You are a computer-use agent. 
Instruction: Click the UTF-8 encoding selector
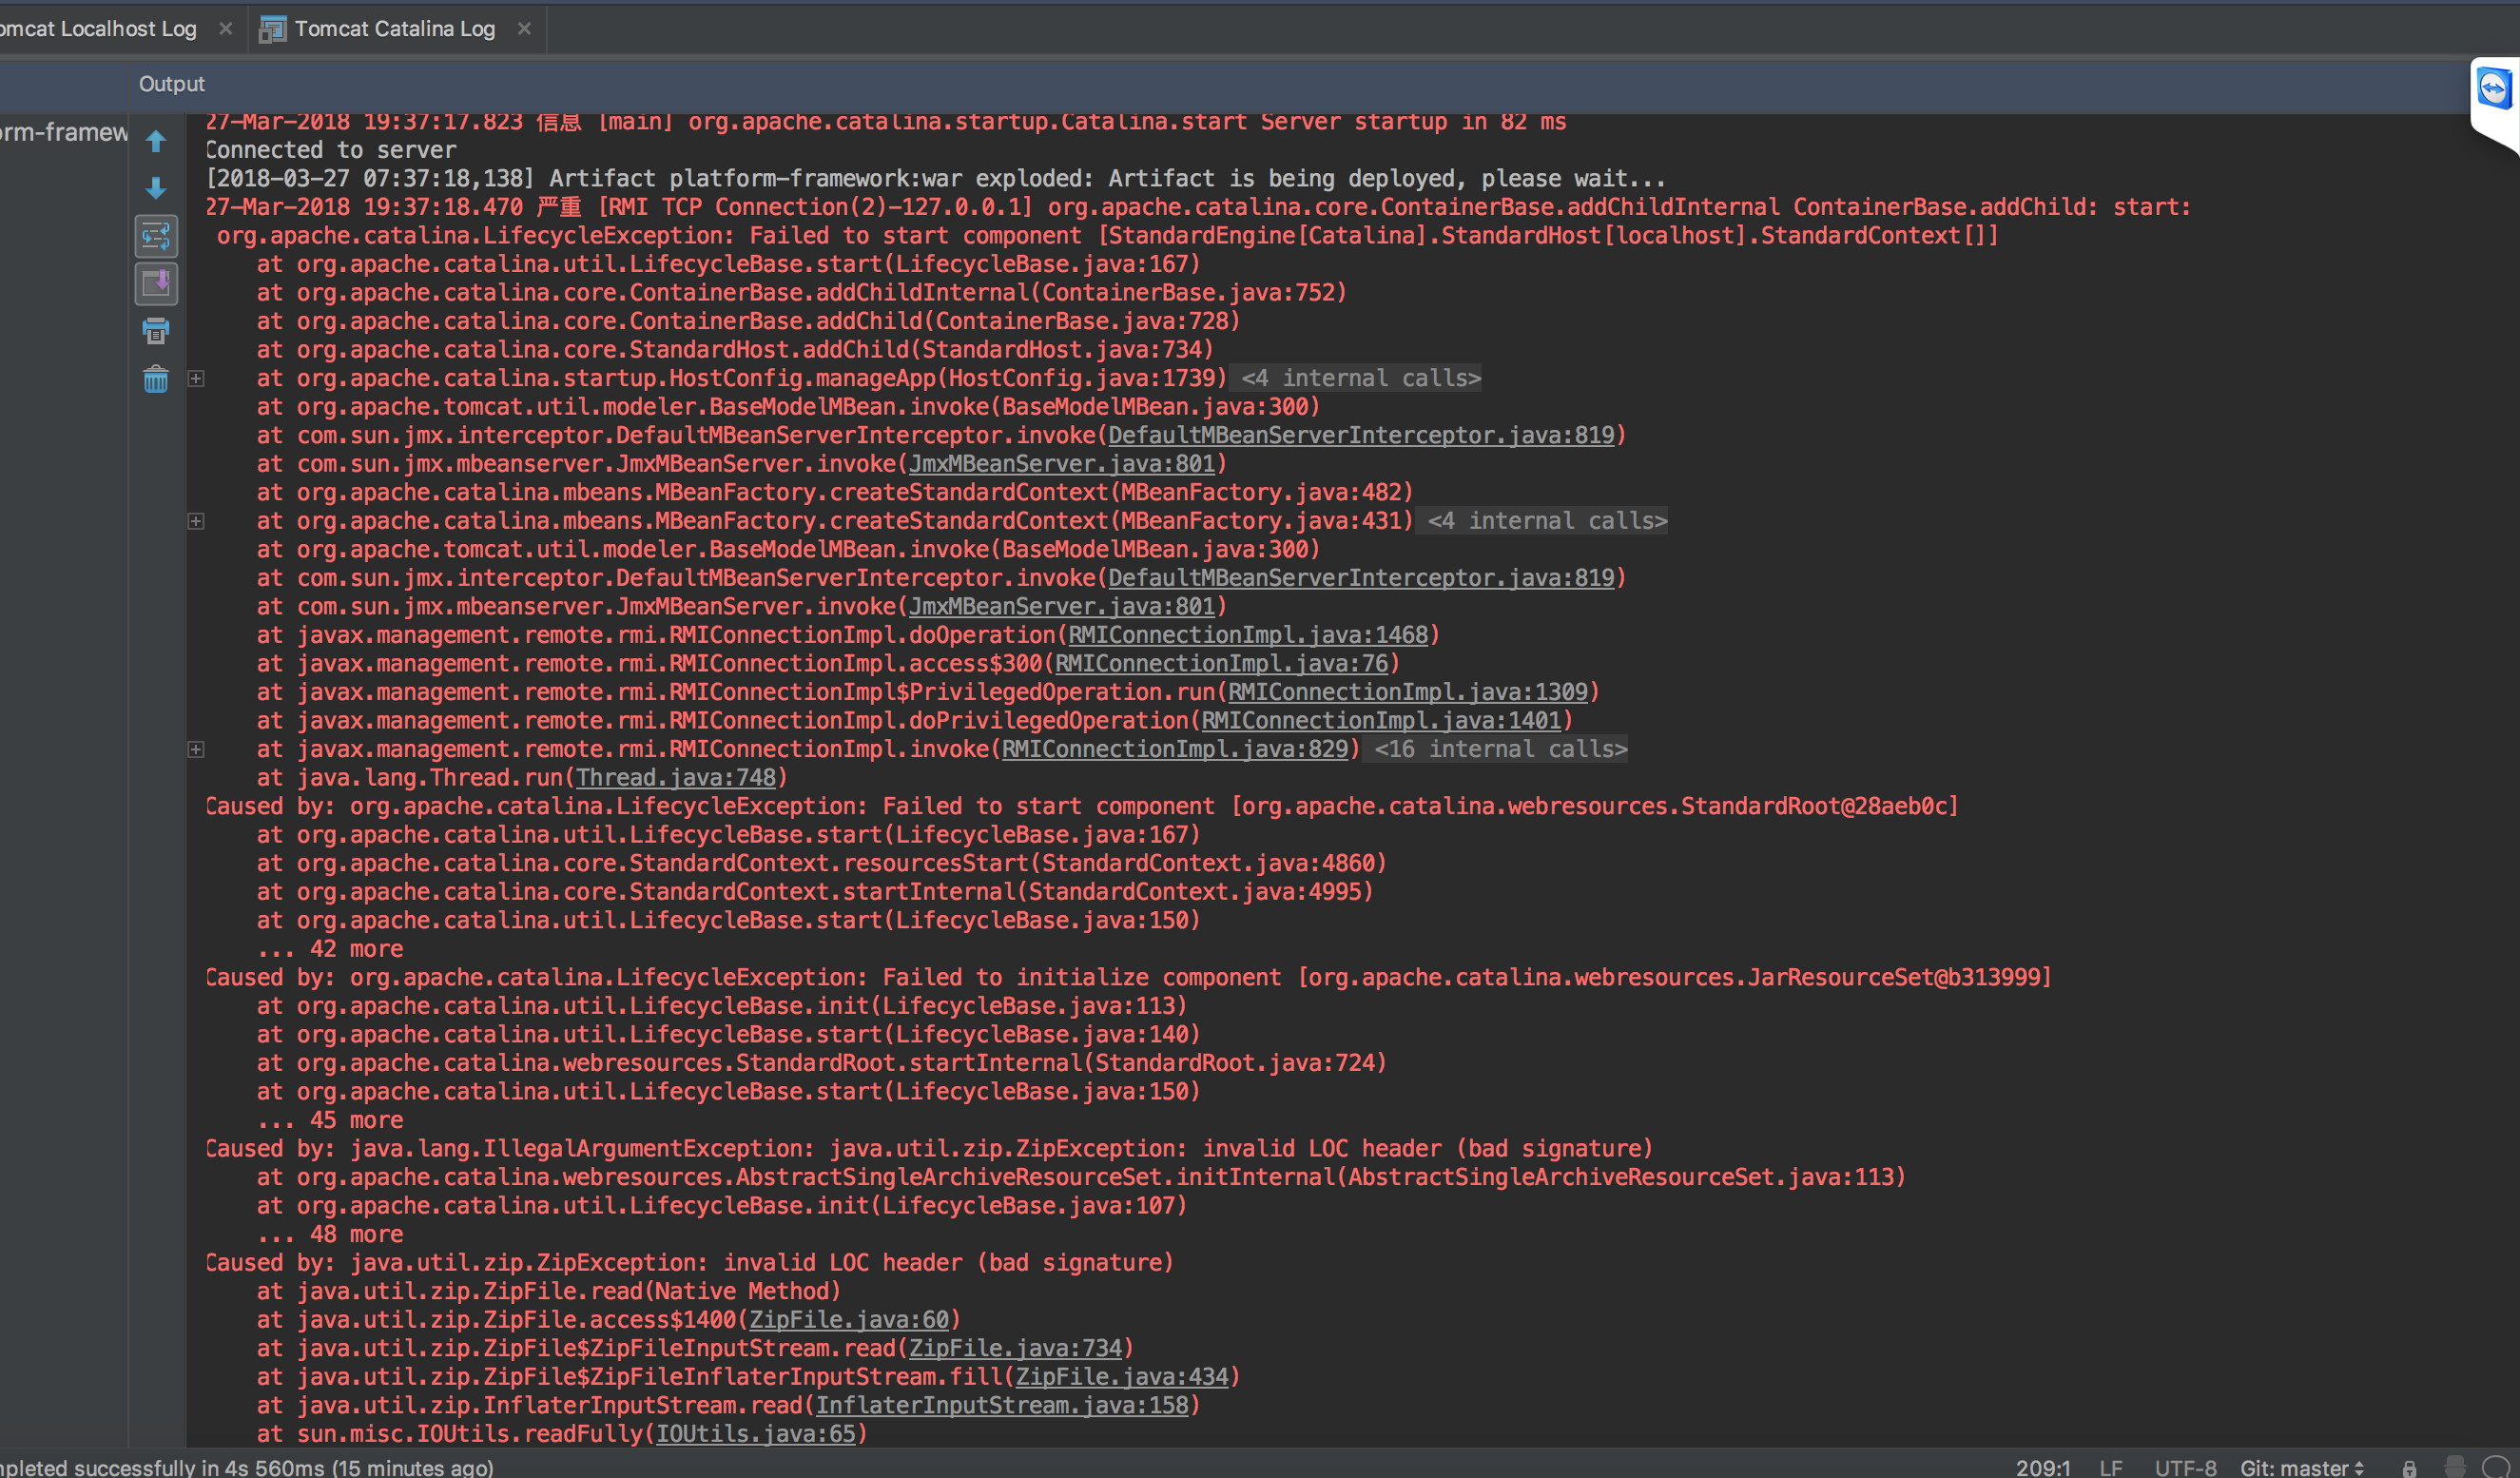(x=2185, y=1467)
